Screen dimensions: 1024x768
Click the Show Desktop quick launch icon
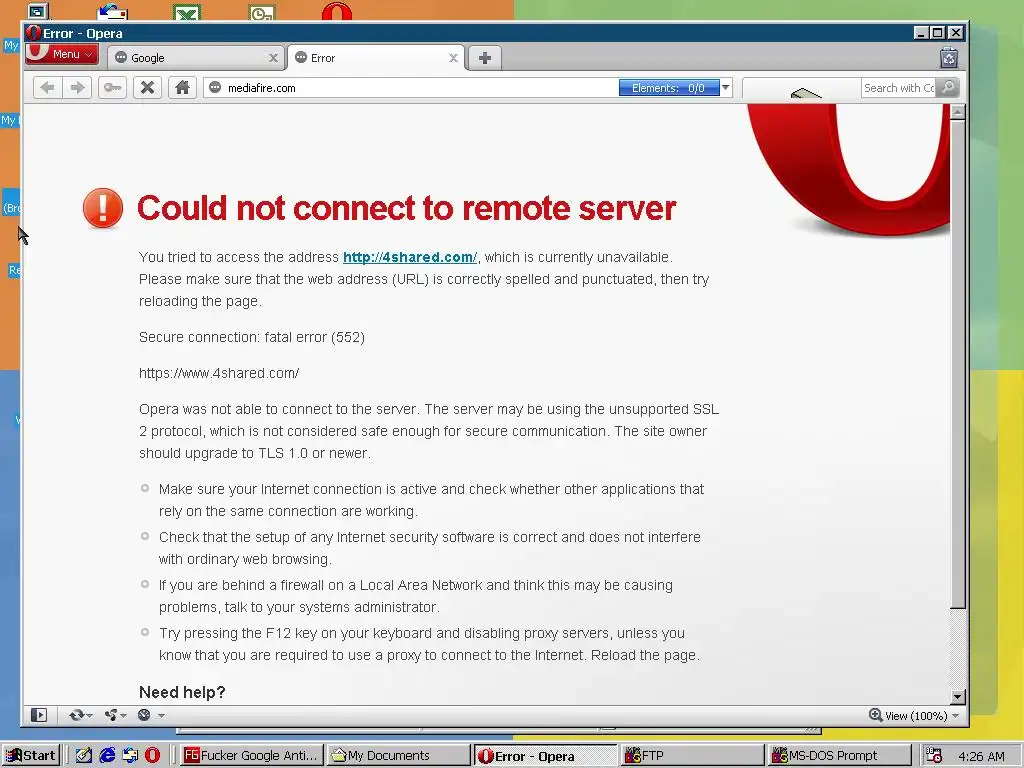[x=84, y=756]
